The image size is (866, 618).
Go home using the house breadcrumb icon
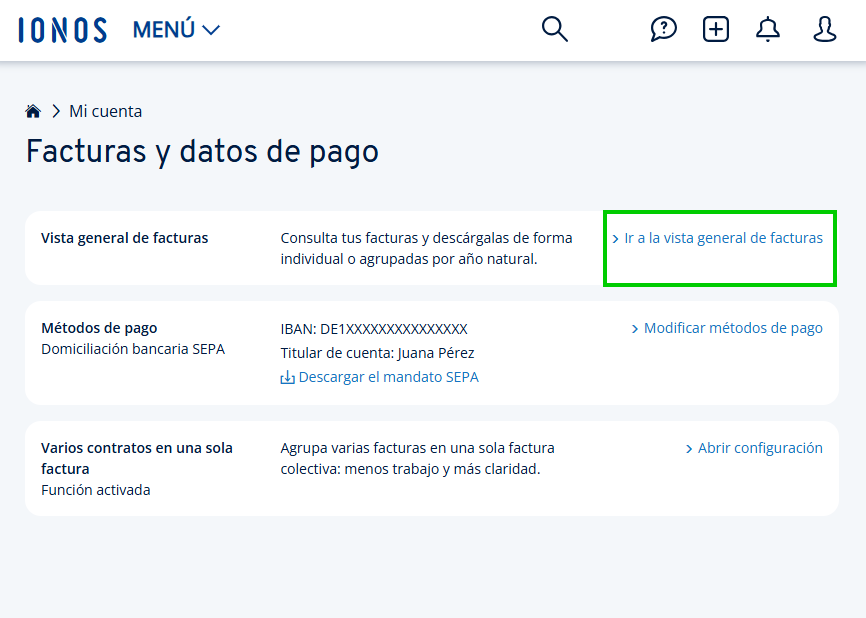coord(33,110)
